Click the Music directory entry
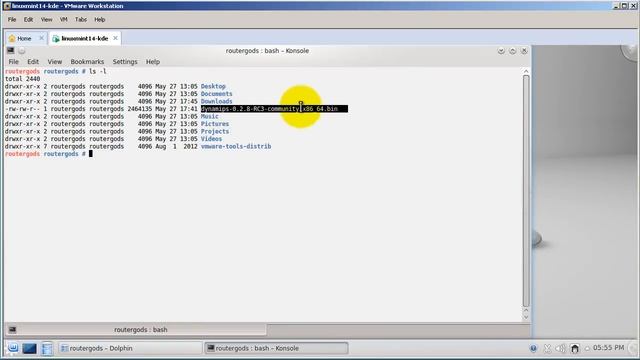This screenshot has width=640, height=360. pos(209,116)
